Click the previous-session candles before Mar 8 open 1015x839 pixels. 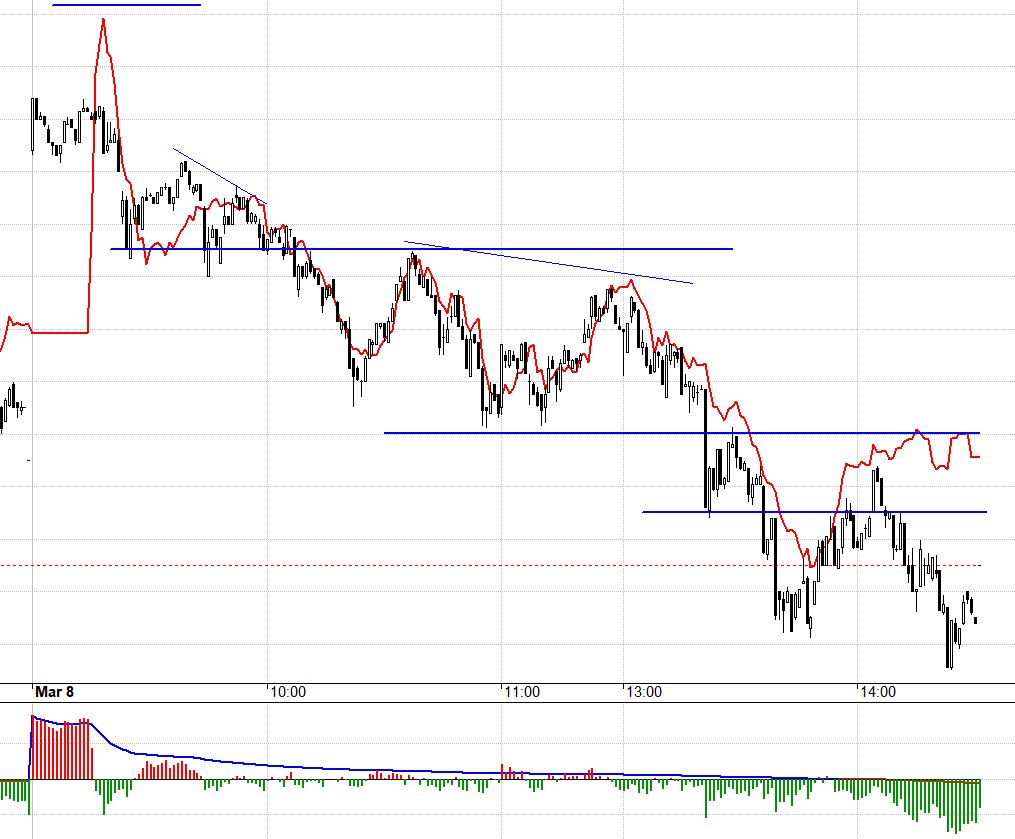11,405
